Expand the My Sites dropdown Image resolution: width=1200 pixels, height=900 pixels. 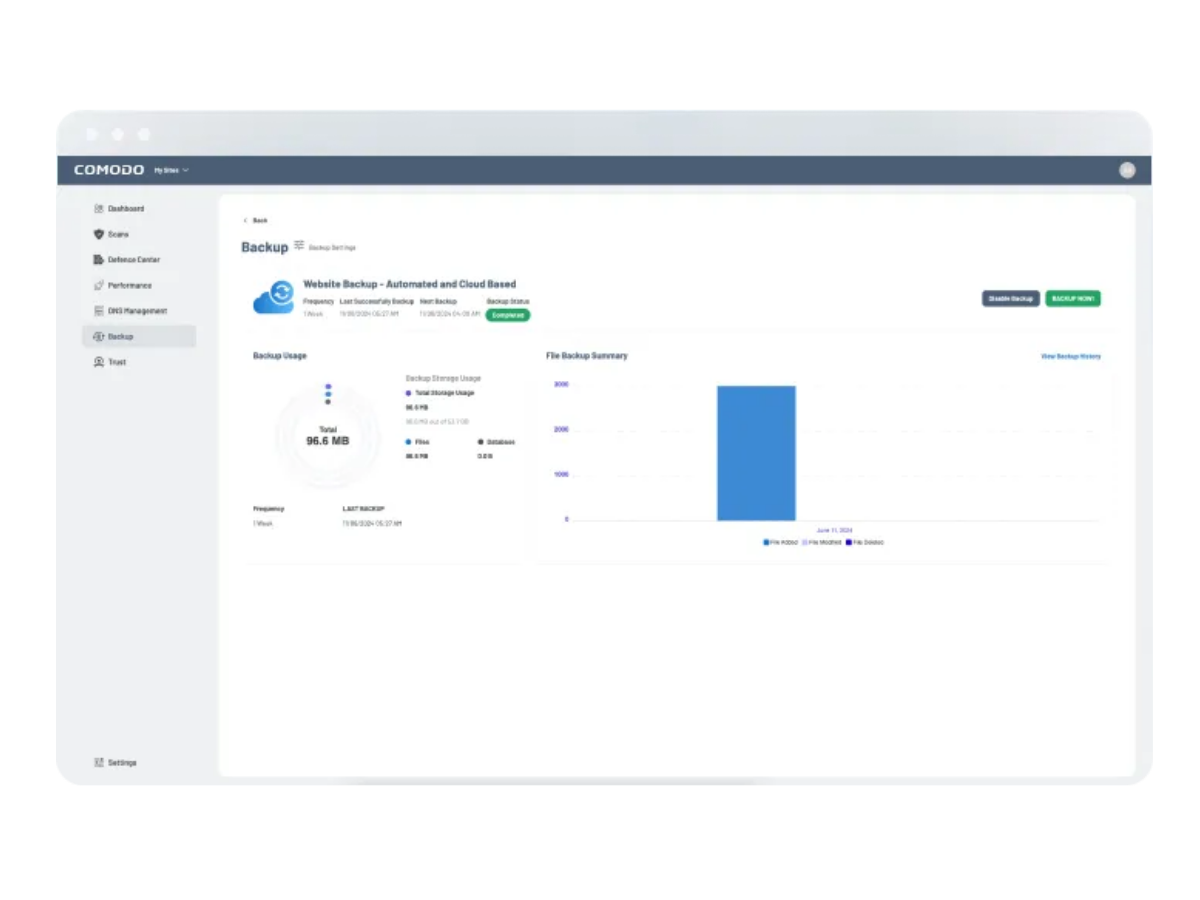coord(171,170)
